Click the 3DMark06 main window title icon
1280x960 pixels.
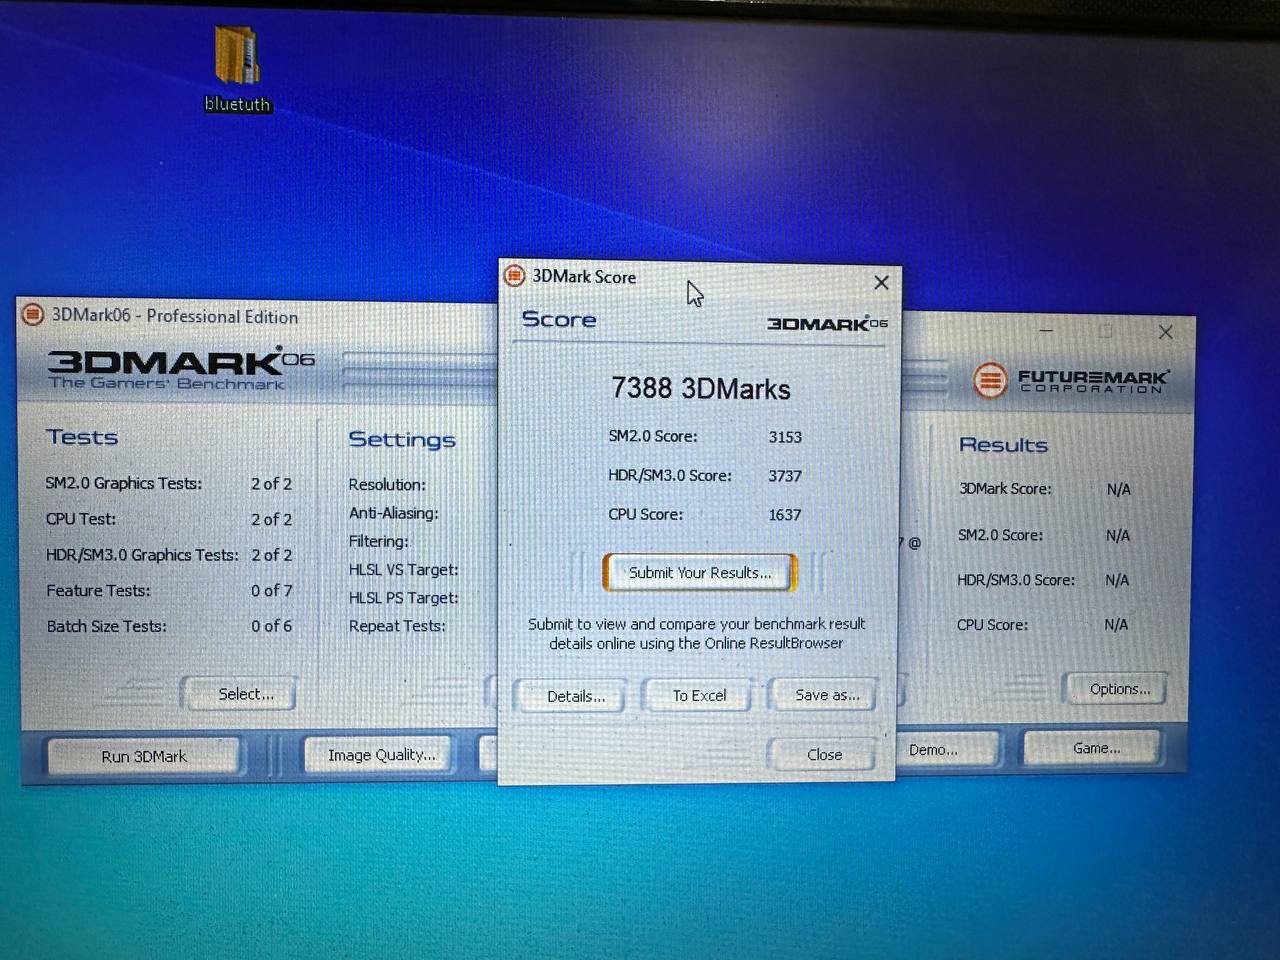(33, 315)
